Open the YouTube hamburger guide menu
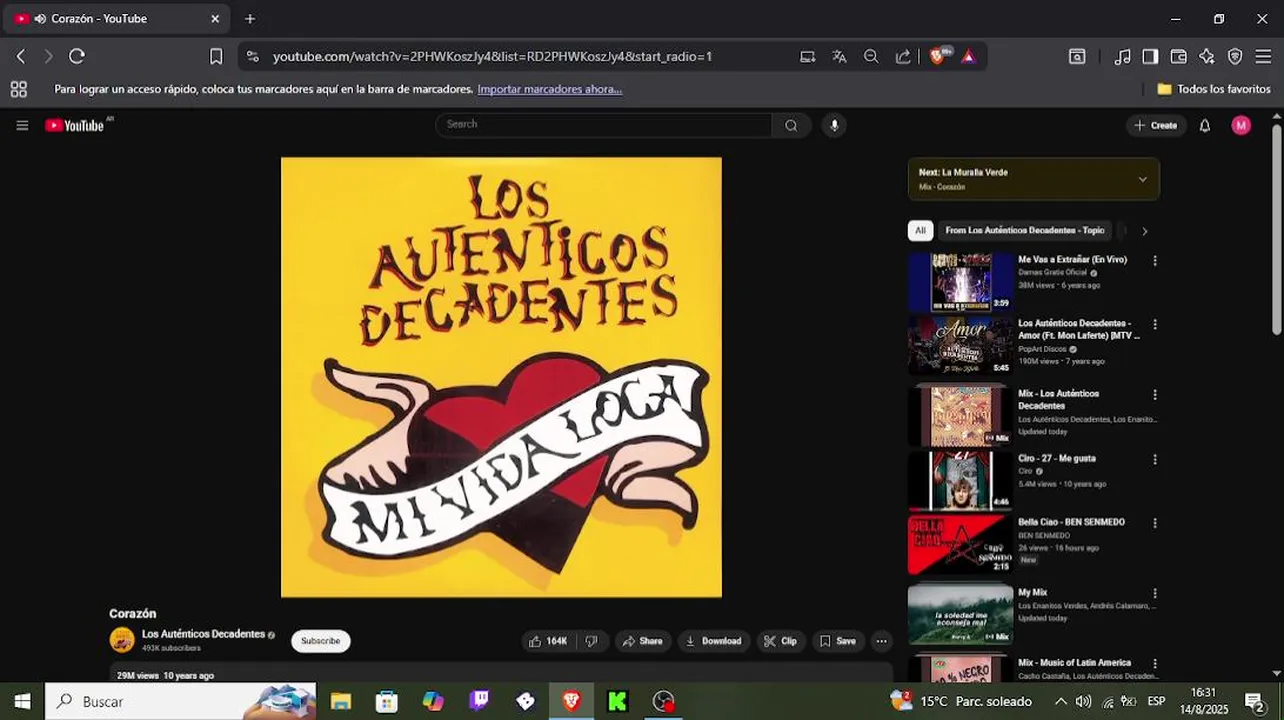Screen dimensions: 1284x720 click(x=22, y=125)
